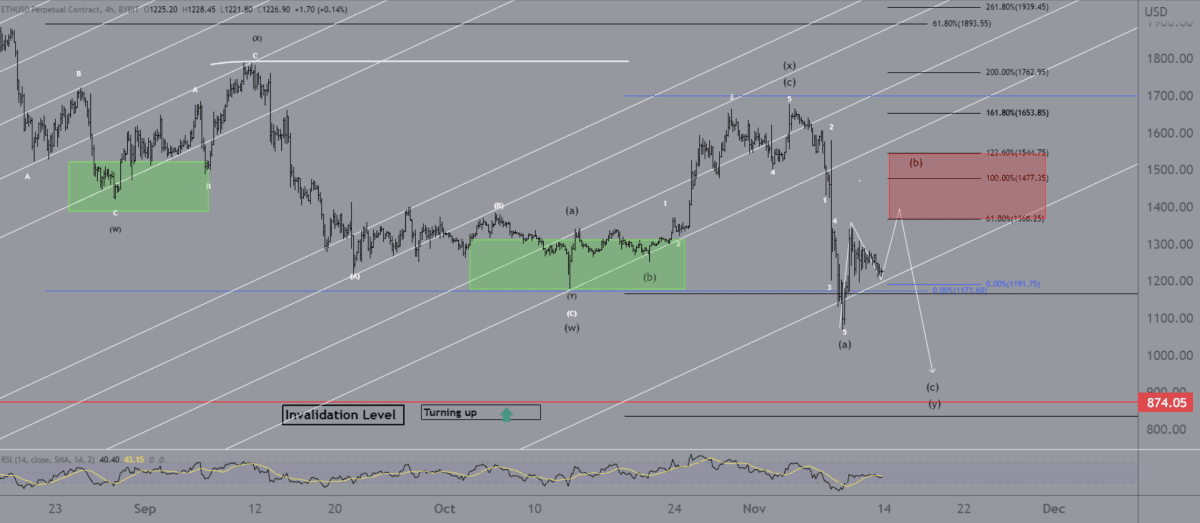Select the Invalidation Level text box

[343, 415]
